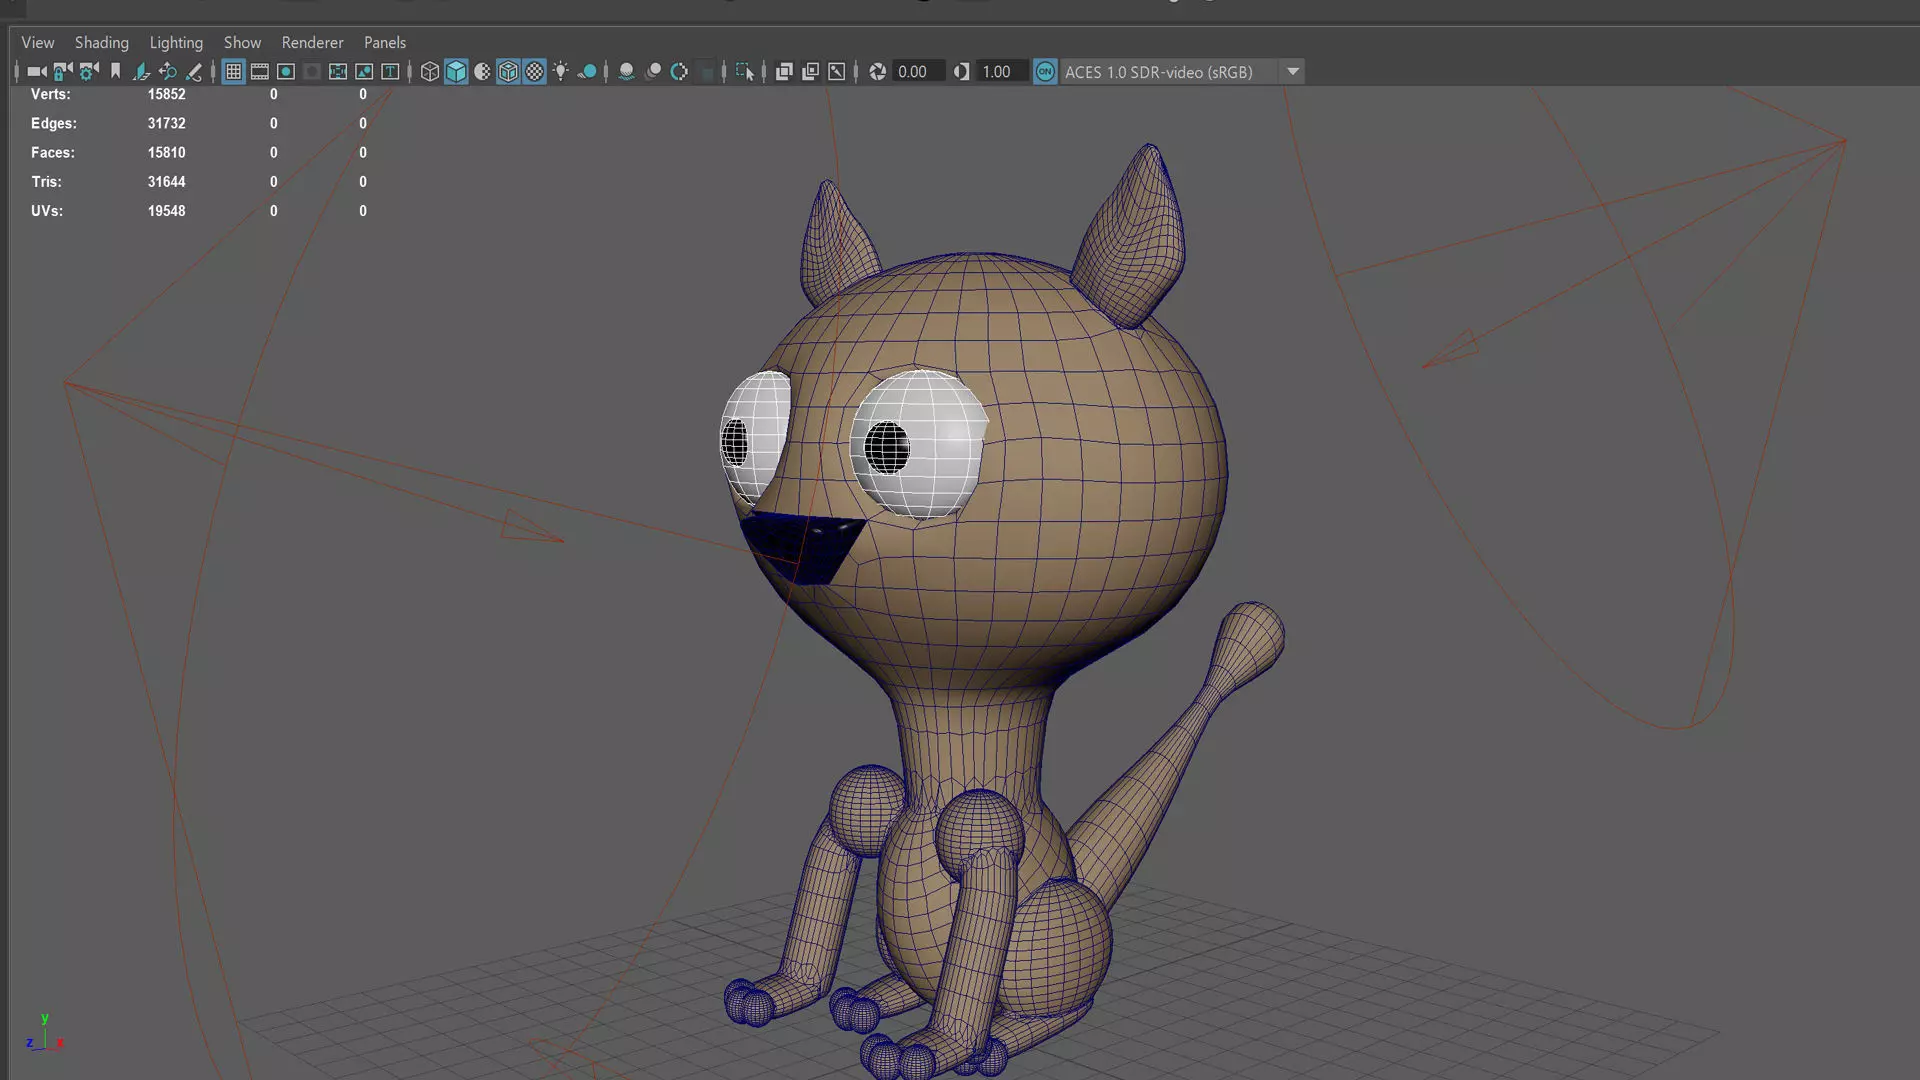This screenshot has height=1080, width=1920.
Task: Open the View menu
Action: tap(38, 43)
